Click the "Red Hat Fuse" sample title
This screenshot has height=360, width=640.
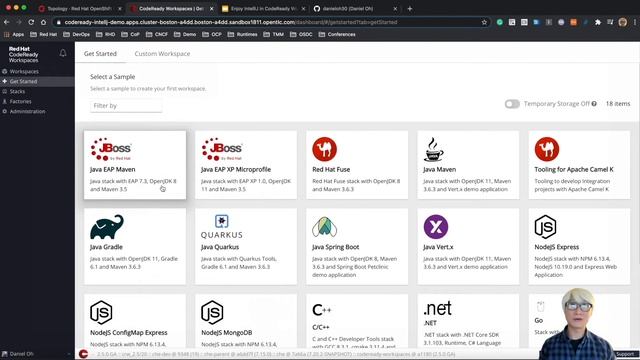click(331, 169)
